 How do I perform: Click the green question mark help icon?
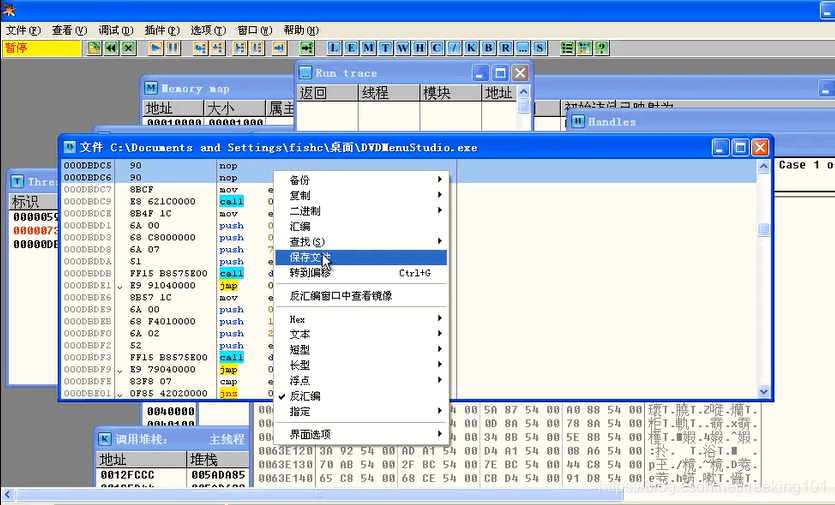[x=602, y=48]
